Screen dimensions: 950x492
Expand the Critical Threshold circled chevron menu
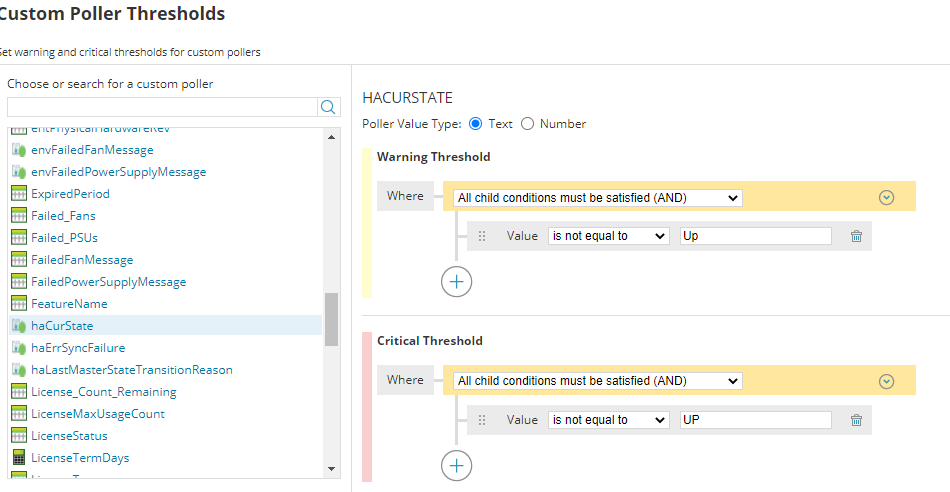(x=886, y=381)
